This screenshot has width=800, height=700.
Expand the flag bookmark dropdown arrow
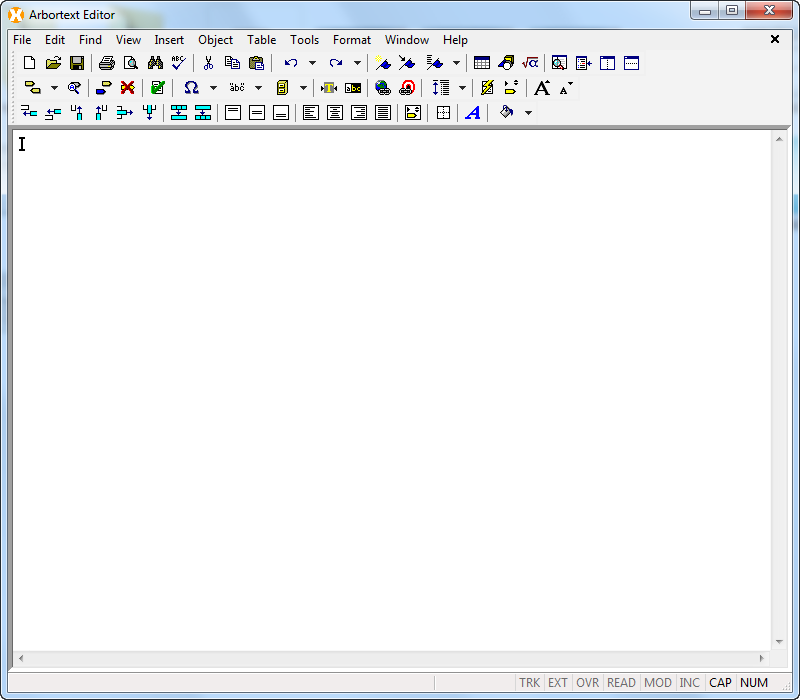click(456, 63)
